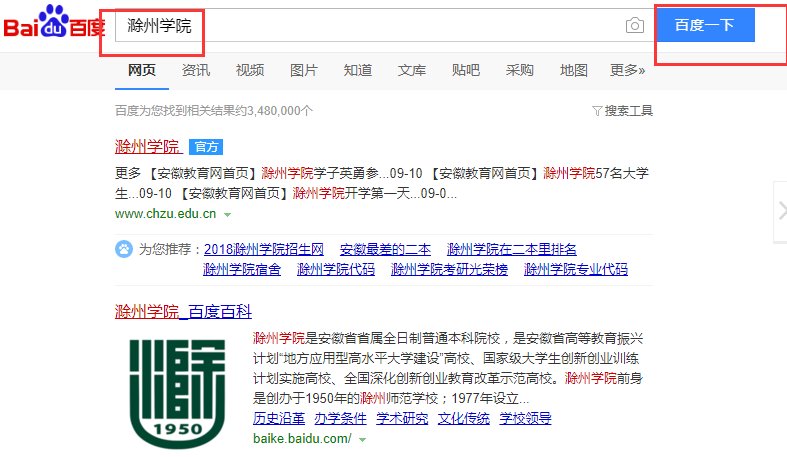Open the 历史沿革 sublink
The width and height of the screenshot is (787, 457).
tap(279, 418)
